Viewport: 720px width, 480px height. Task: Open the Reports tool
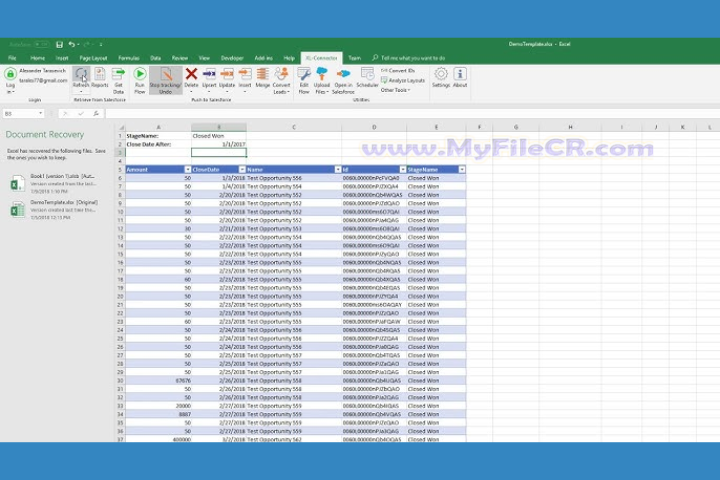(x=100, y=77)
